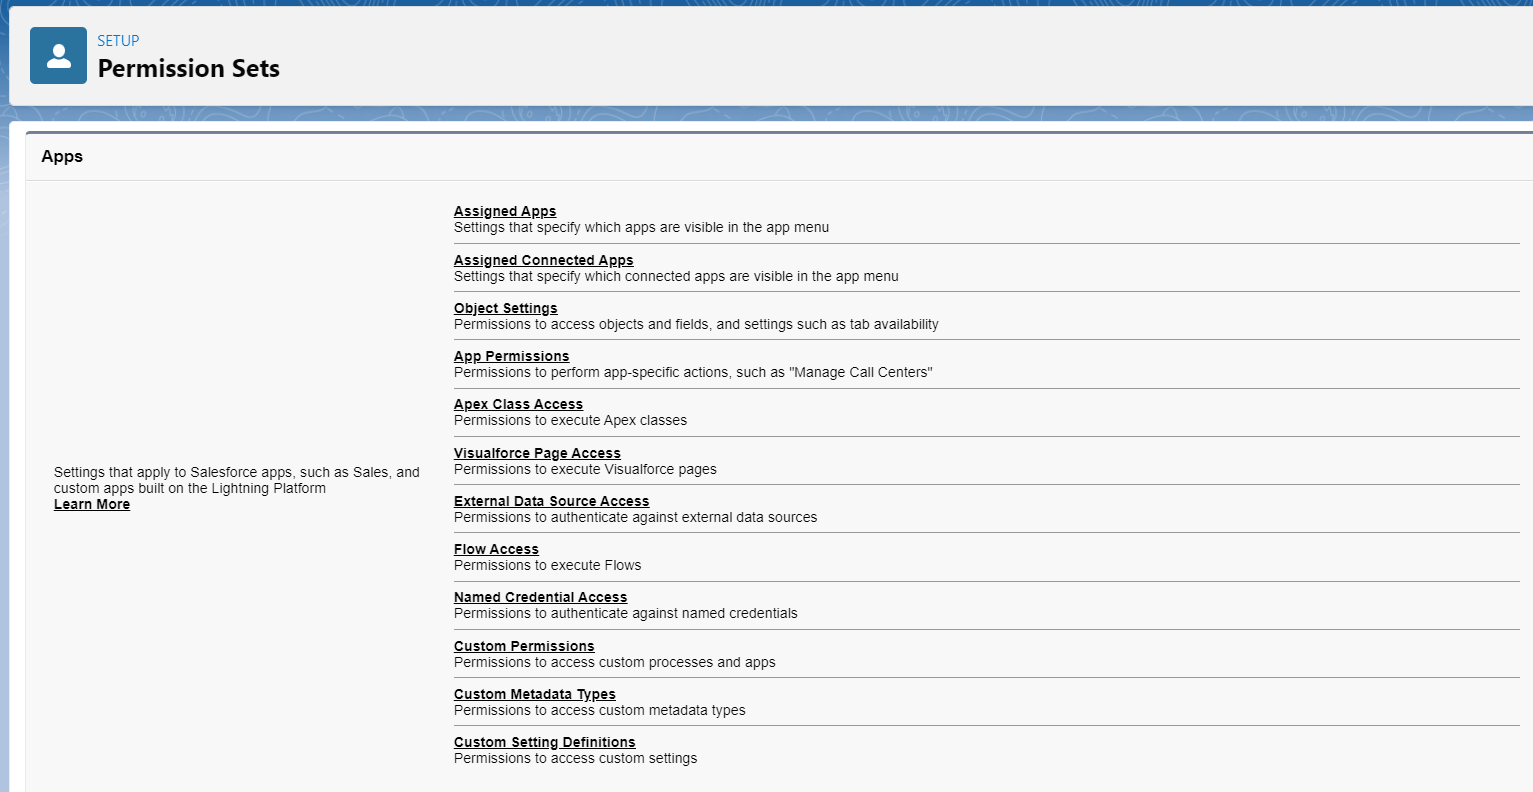Image resolution: width=1533 pixels, height=792 pixels.
Task: Open Custom Metadata Types link
Action: 534,694
